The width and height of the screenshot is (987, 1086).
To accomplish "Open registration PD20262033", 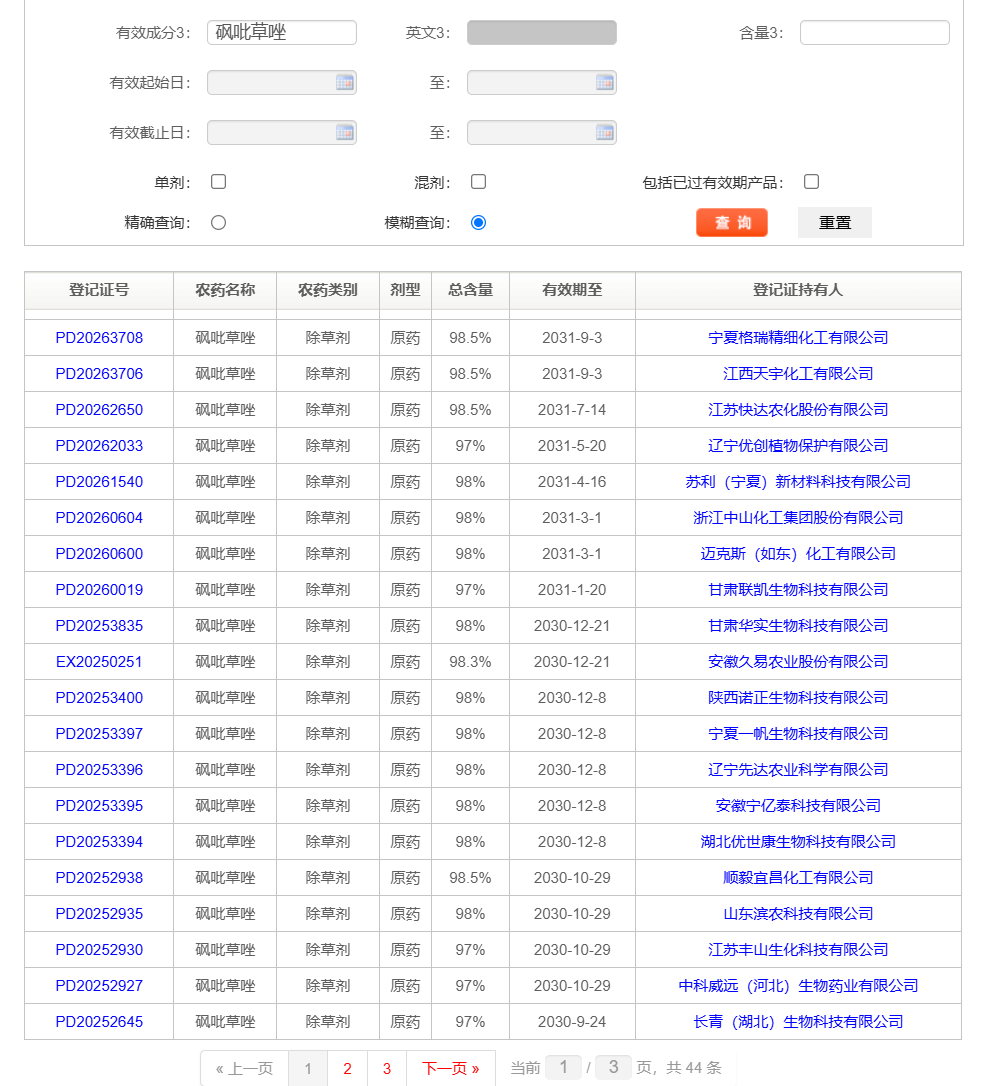I will 99,446.
